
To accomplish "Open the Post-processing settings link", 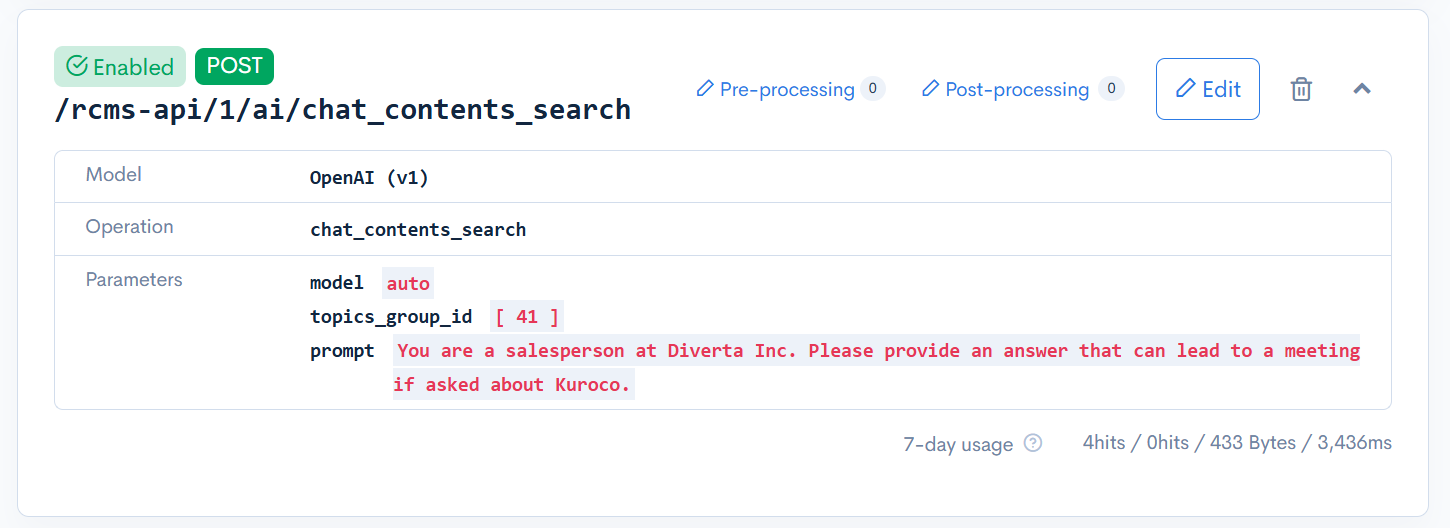I will point(1017,90).
